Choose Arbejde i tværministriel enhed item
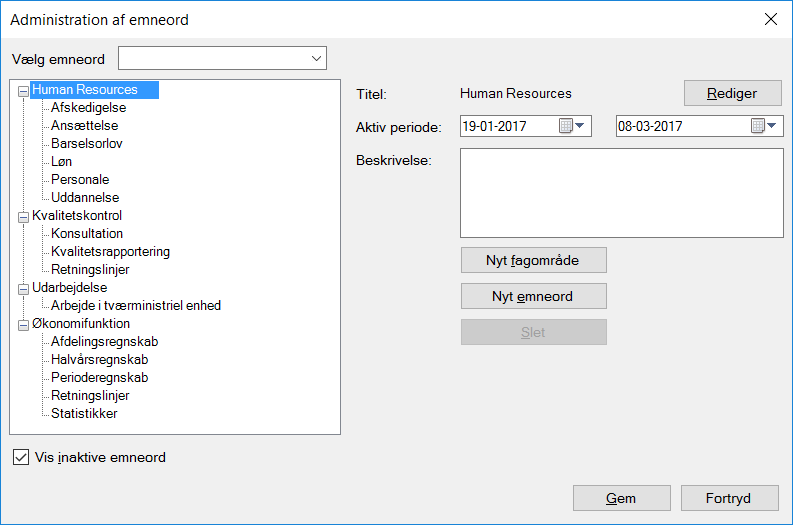 pos(136,306)
